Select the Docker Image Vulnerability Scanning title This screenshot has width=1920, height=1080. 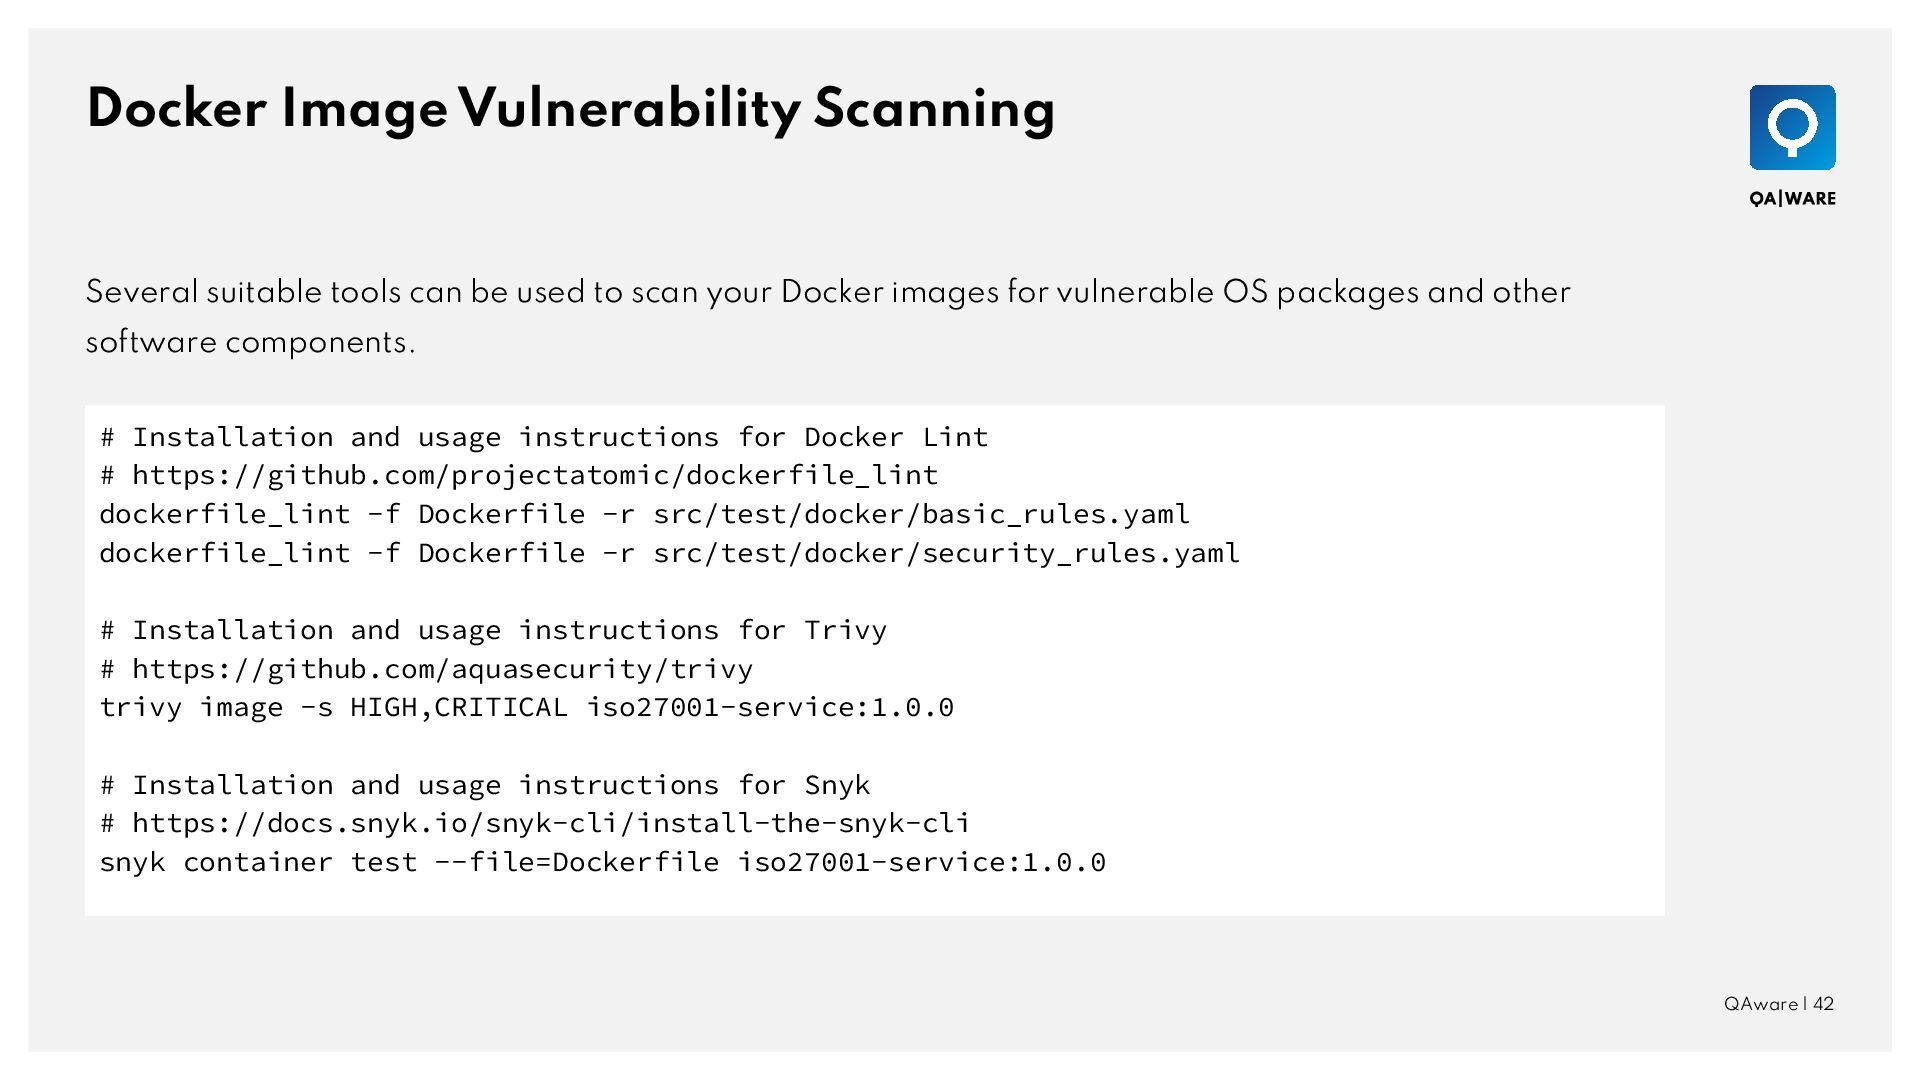click(x=570, y=109)
